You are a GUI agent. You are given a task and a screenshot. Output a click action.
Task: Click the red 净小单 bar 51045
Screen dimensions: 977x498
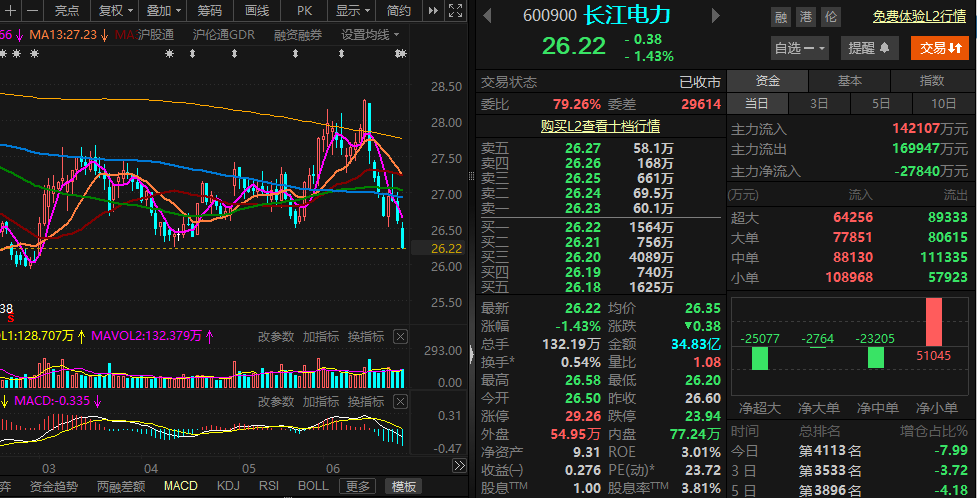pyautogui.click(x=933, y=322)
